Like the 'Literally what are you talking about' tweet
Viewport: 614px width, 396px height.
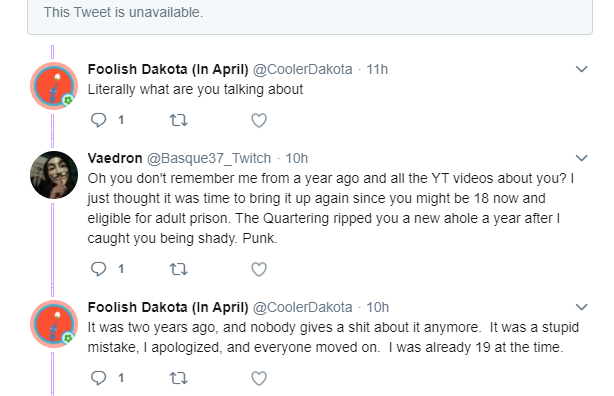(x=259, y=120)
